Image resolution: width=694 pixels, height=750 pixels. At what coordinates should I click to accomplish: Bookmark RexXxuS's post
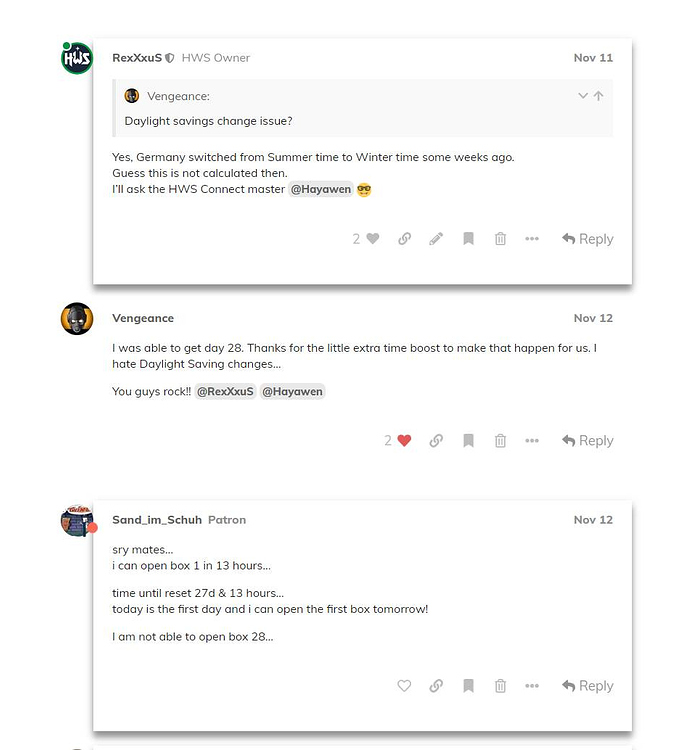(468, 239)
